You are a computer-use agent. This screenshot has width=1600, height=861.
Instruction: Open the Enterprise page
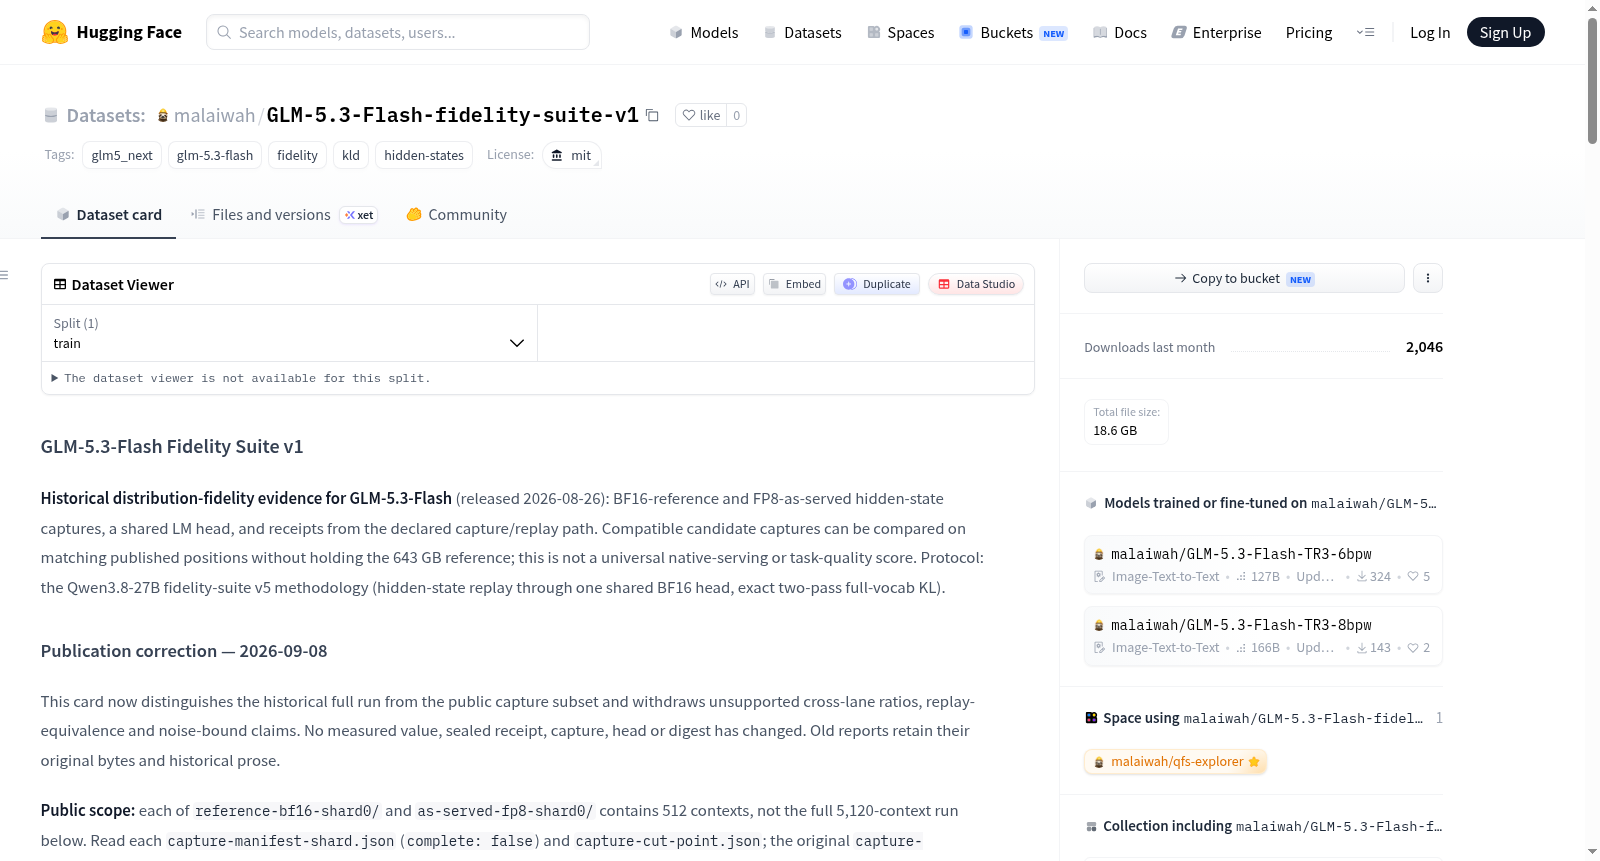click(1216, 32)
